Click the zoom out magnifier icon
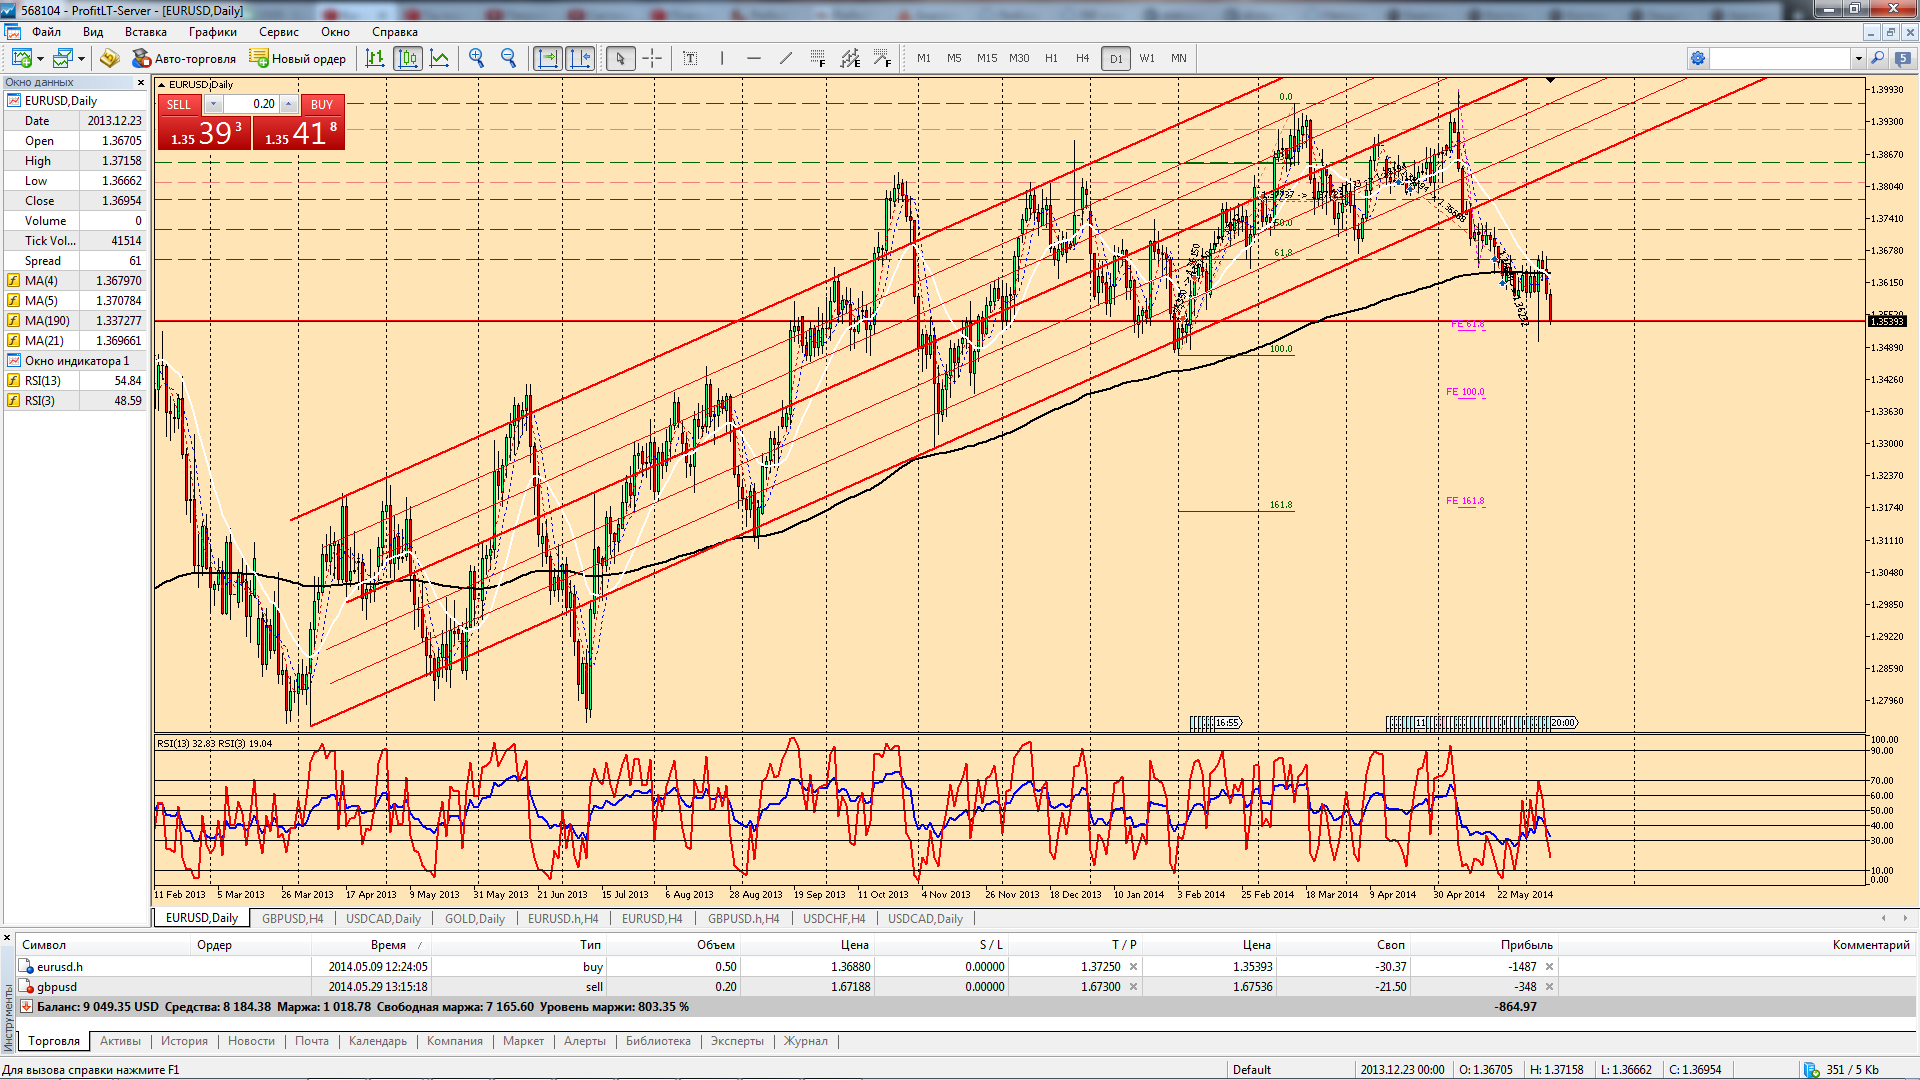 [x=509, y=58]
